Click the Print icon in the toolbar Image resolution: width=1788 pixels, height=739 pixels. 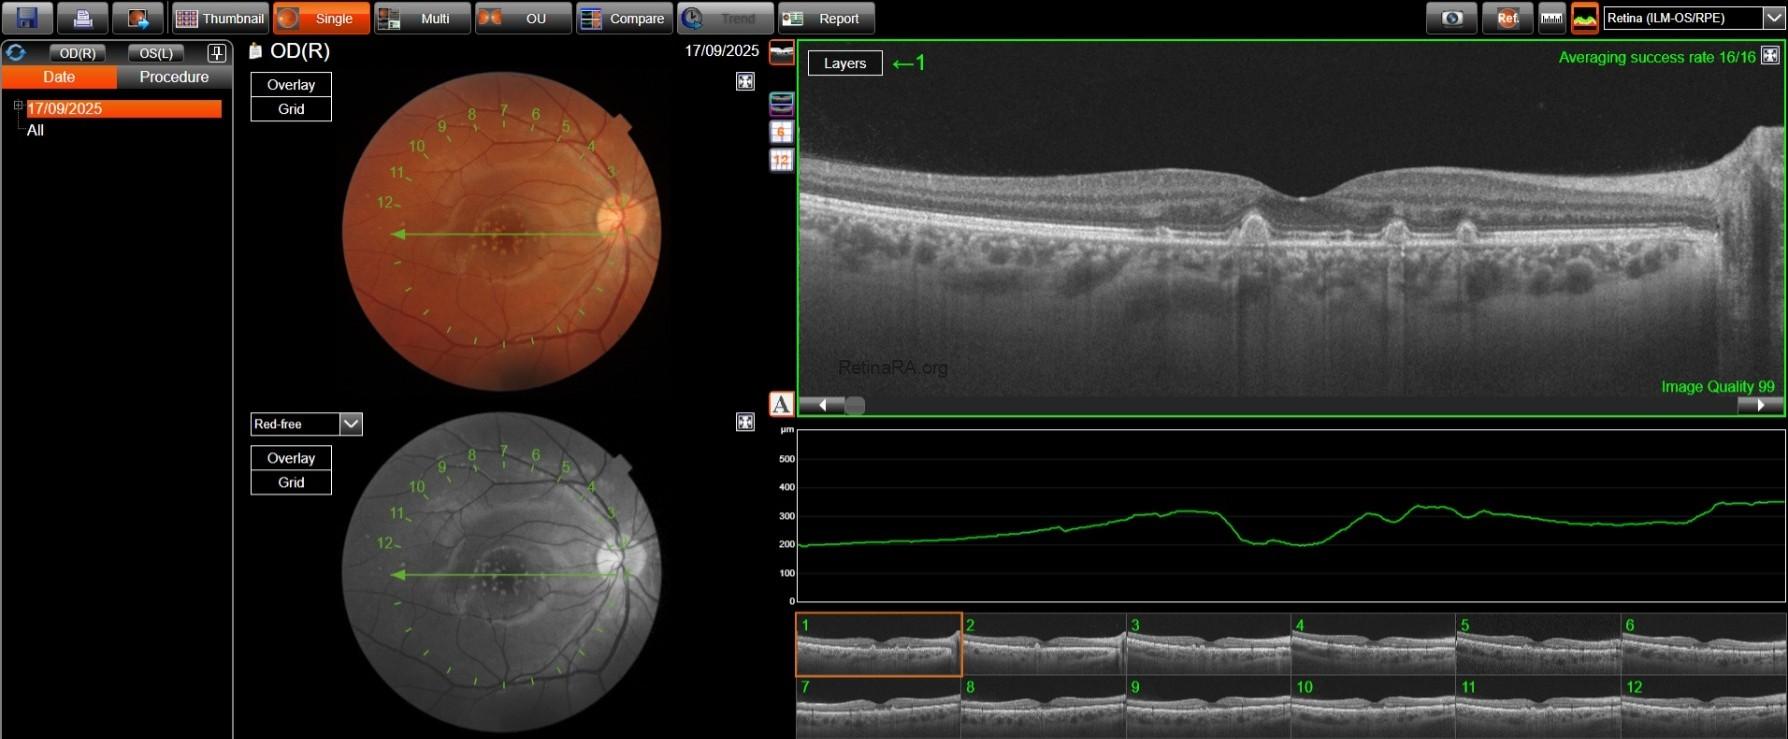coord(83,18)
